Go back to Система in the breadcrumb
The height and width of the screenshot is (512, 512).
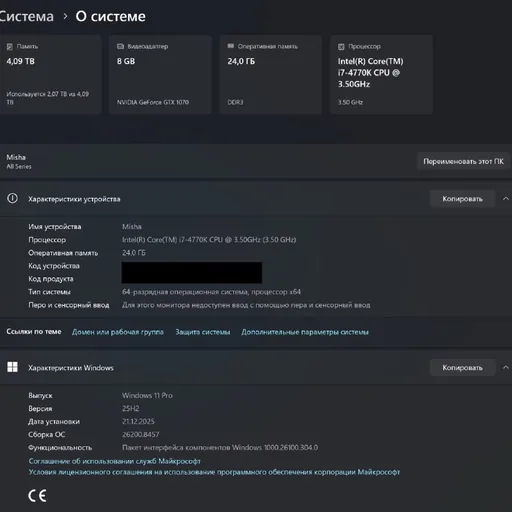click(x=26, y=17)
